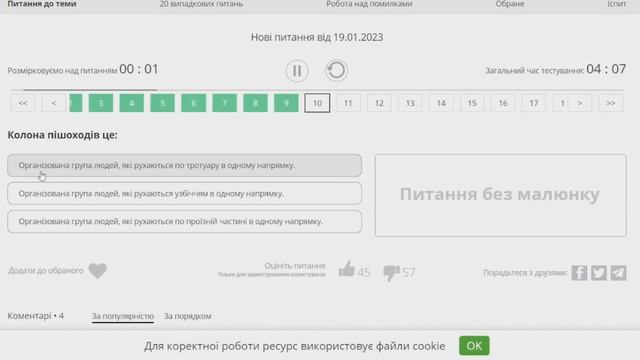Sort comments За популярністю
The image size is (640, 360).
tap(123, 316)
